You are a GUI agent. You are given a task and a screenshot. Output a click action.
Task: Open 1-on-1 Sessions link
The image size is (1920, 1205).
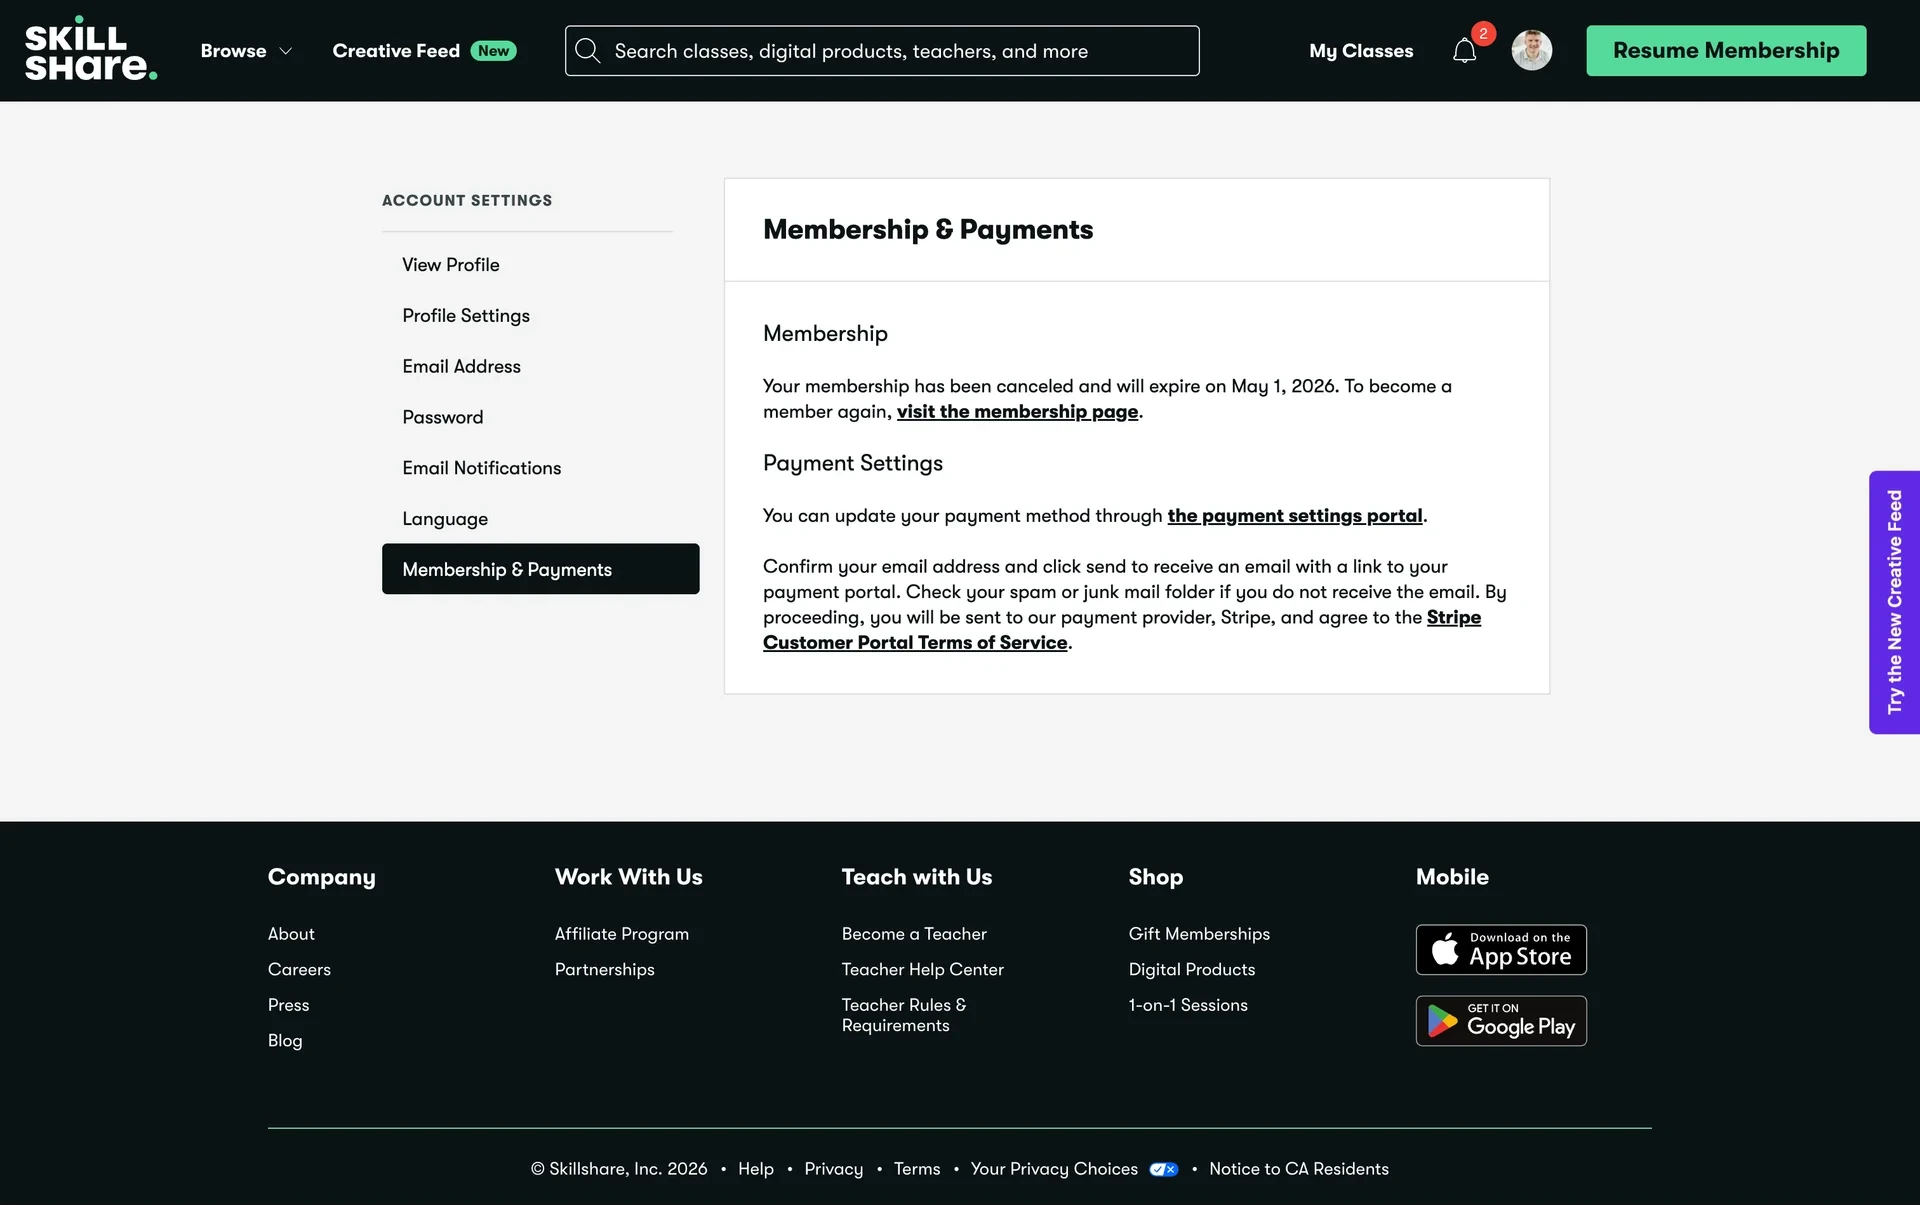[x=1188, y=1005]
